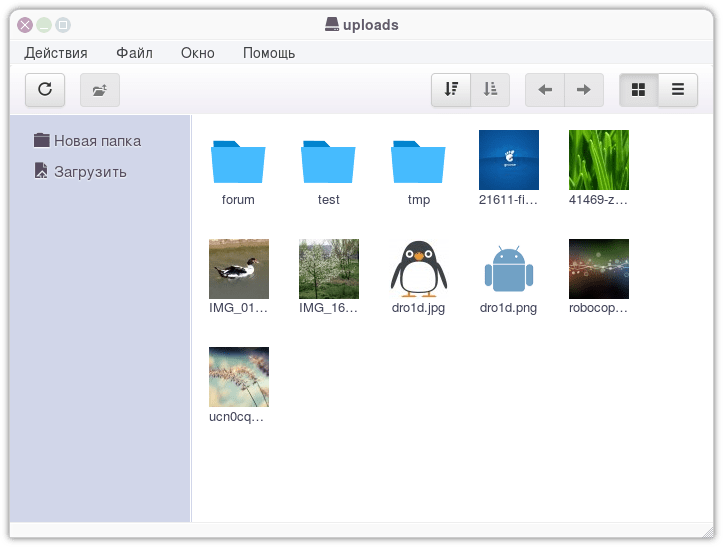This screenshot has width=723, height=547.
Task: Click Загрузить in the sidebar
Action: (x=80, y=171)
